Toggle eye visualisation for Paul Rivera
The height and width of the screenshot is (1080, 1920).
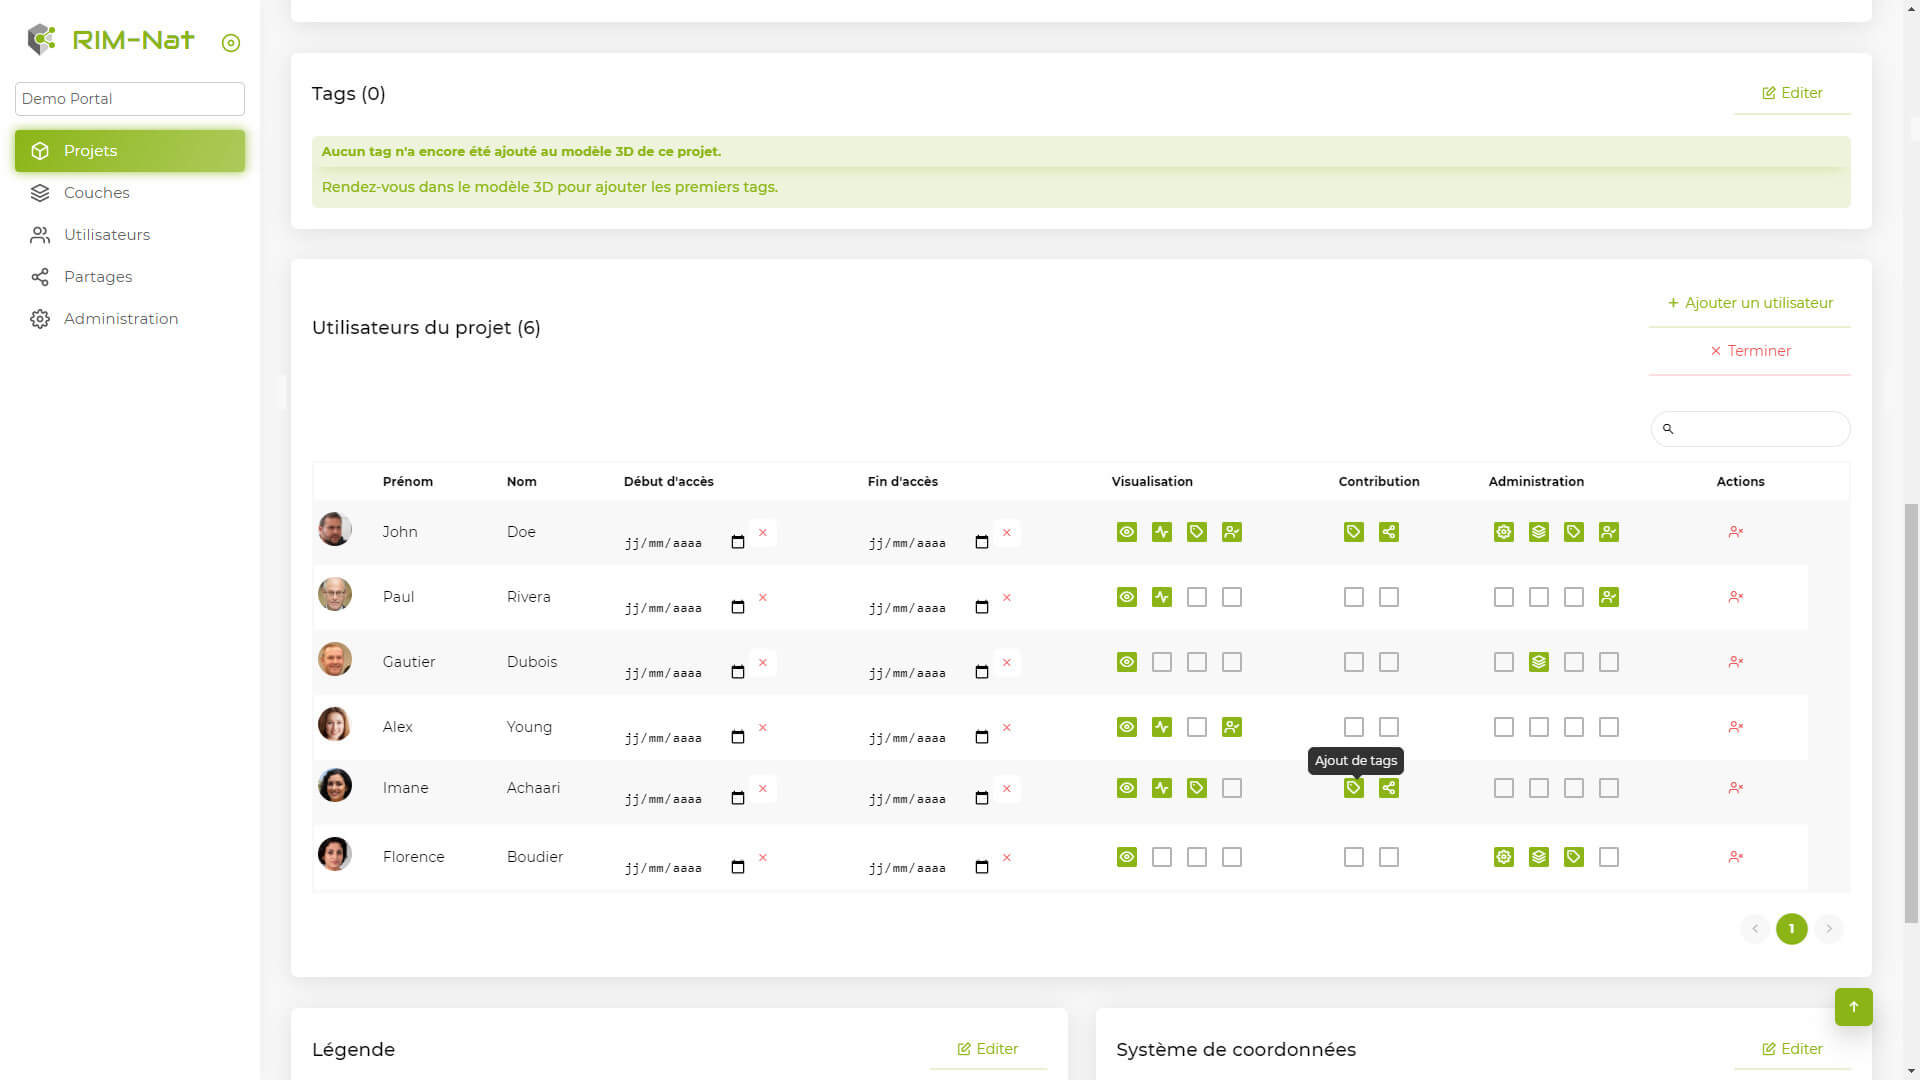click(x=1126, y=597)
